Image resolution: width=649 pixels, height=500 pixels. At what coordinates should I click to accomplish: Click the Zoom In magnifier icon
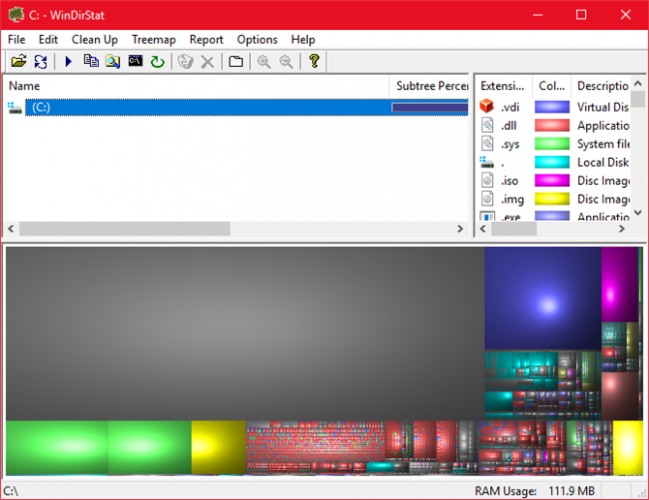coord(264,62)
